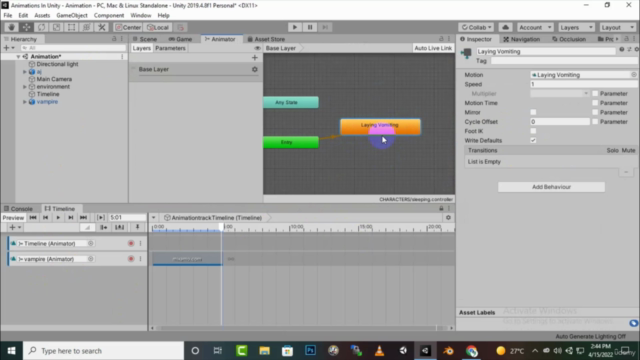
Task: Toggle Timeline play range mode
Action: click(x=100, y=218)
